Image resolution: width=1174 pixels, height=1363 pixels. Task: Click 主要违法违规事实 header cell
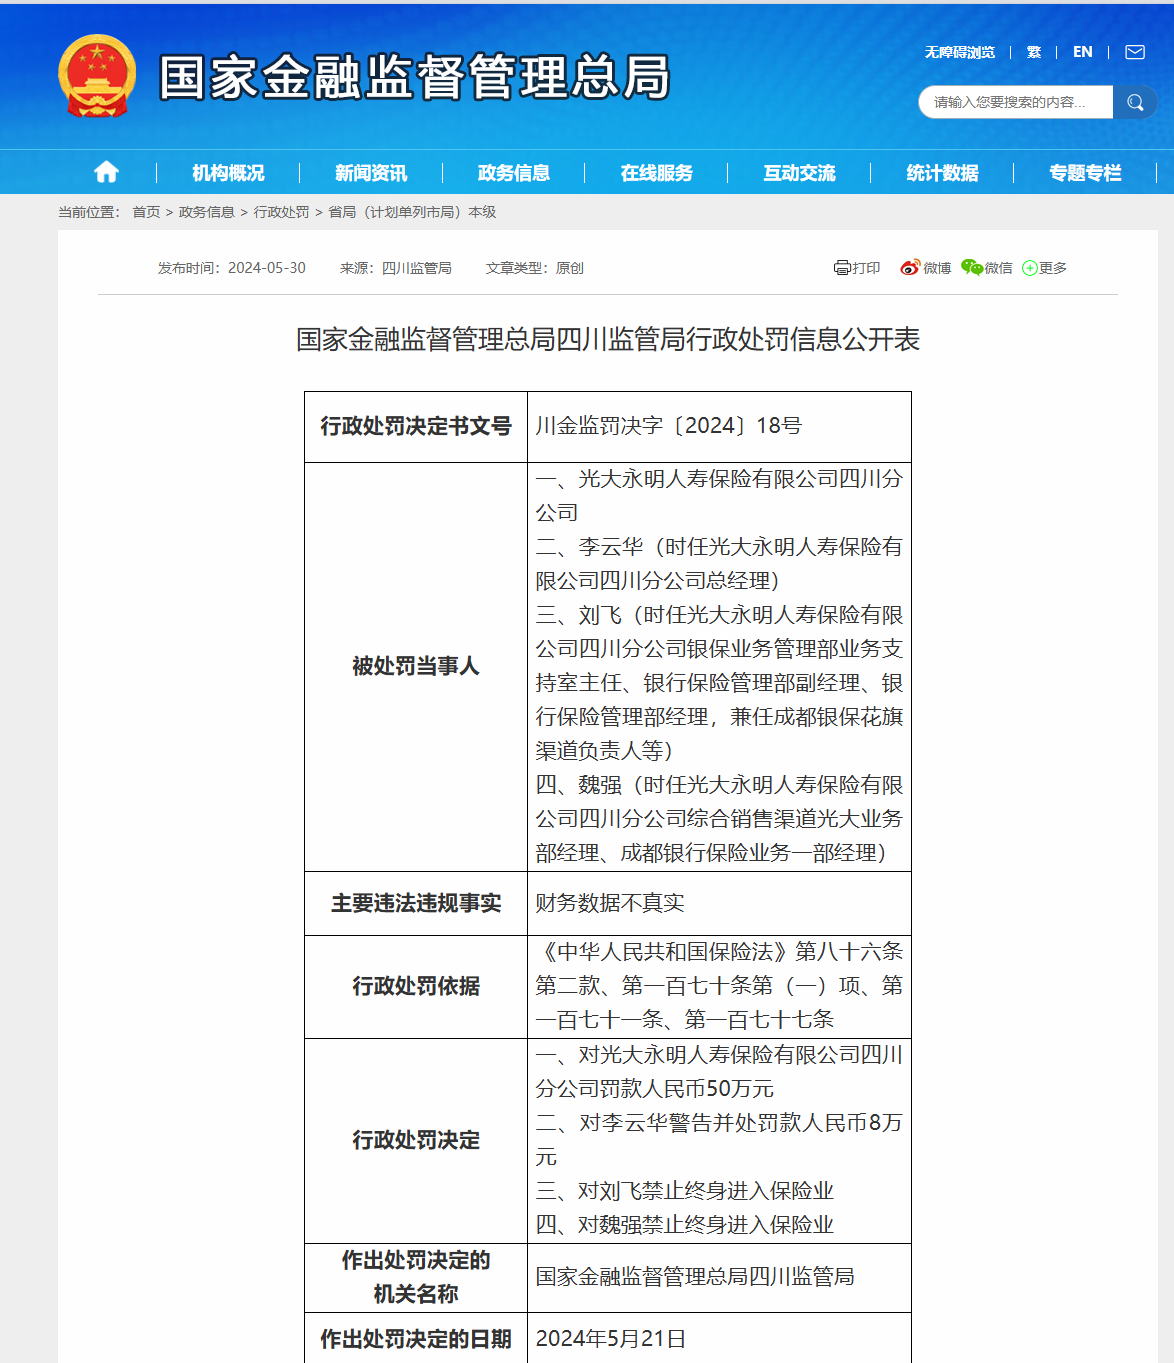[416, 904]
